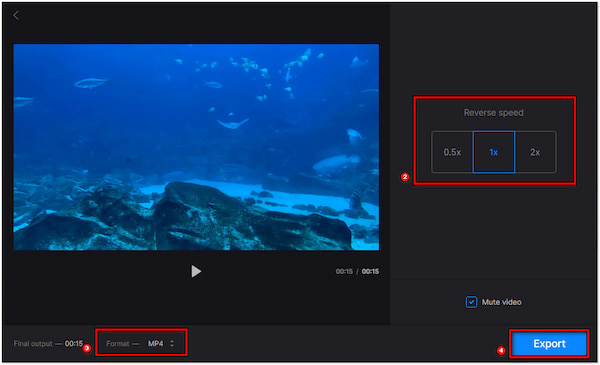Play the reversed video preview
The height and width of the screenshot is (365, 600).
(x=196, y=271)
